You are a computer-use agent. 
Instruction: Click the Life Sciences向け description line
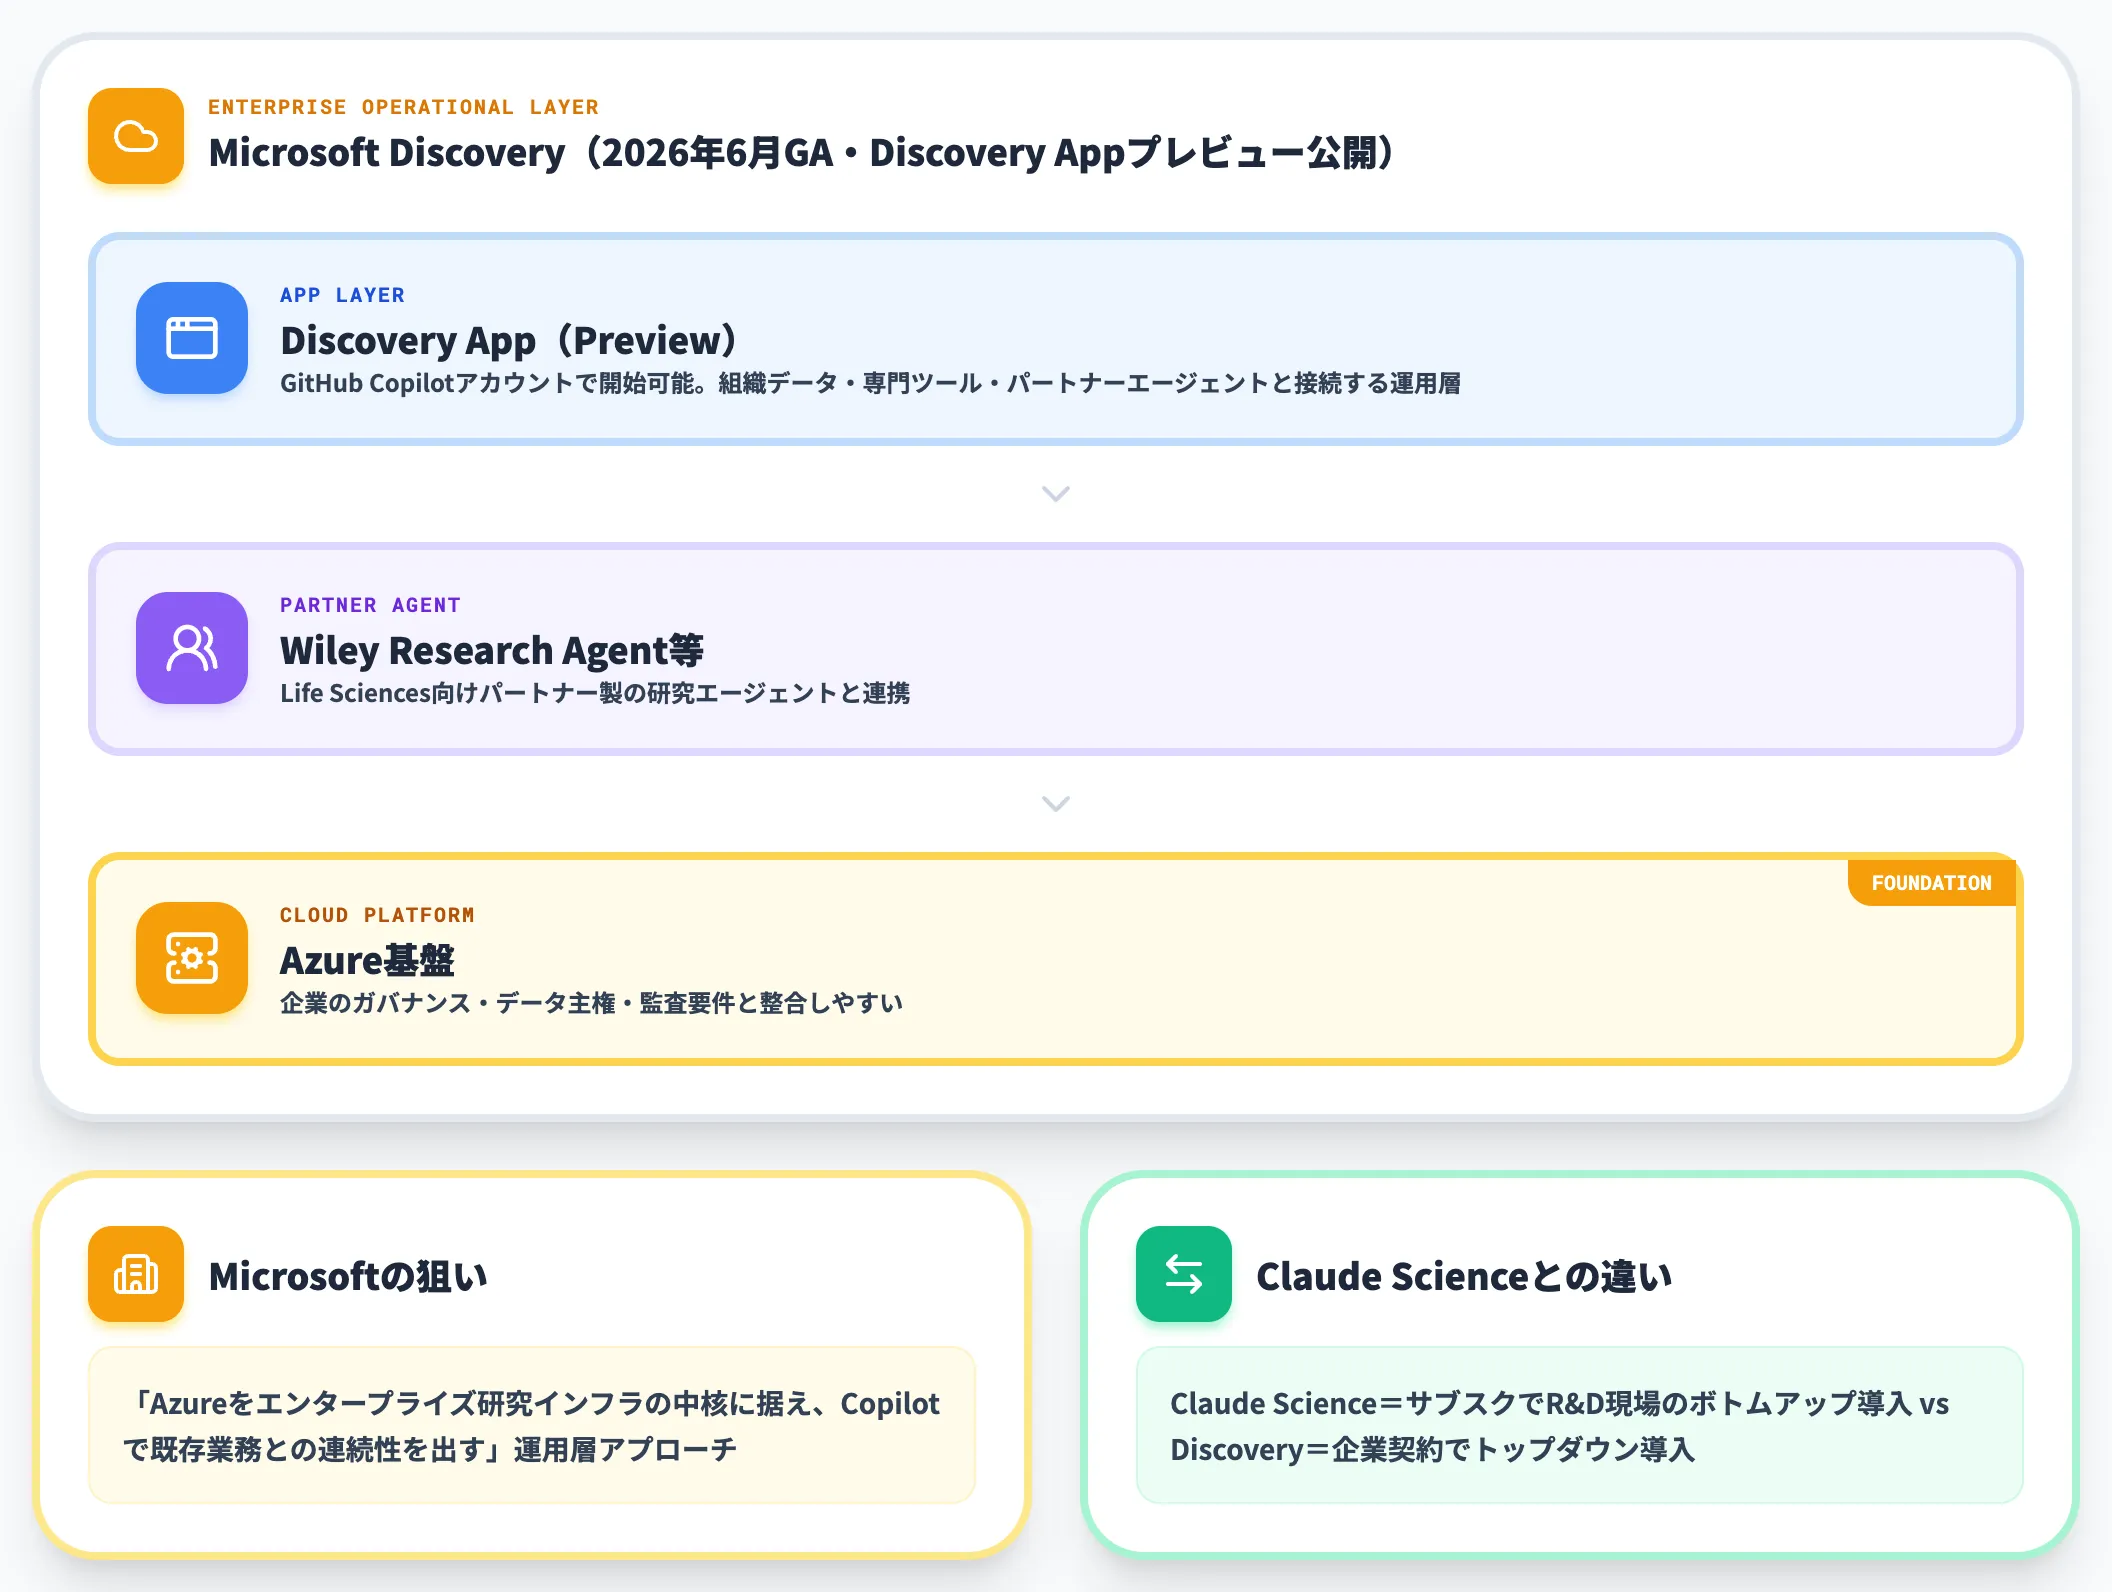(x=595, y=694)
